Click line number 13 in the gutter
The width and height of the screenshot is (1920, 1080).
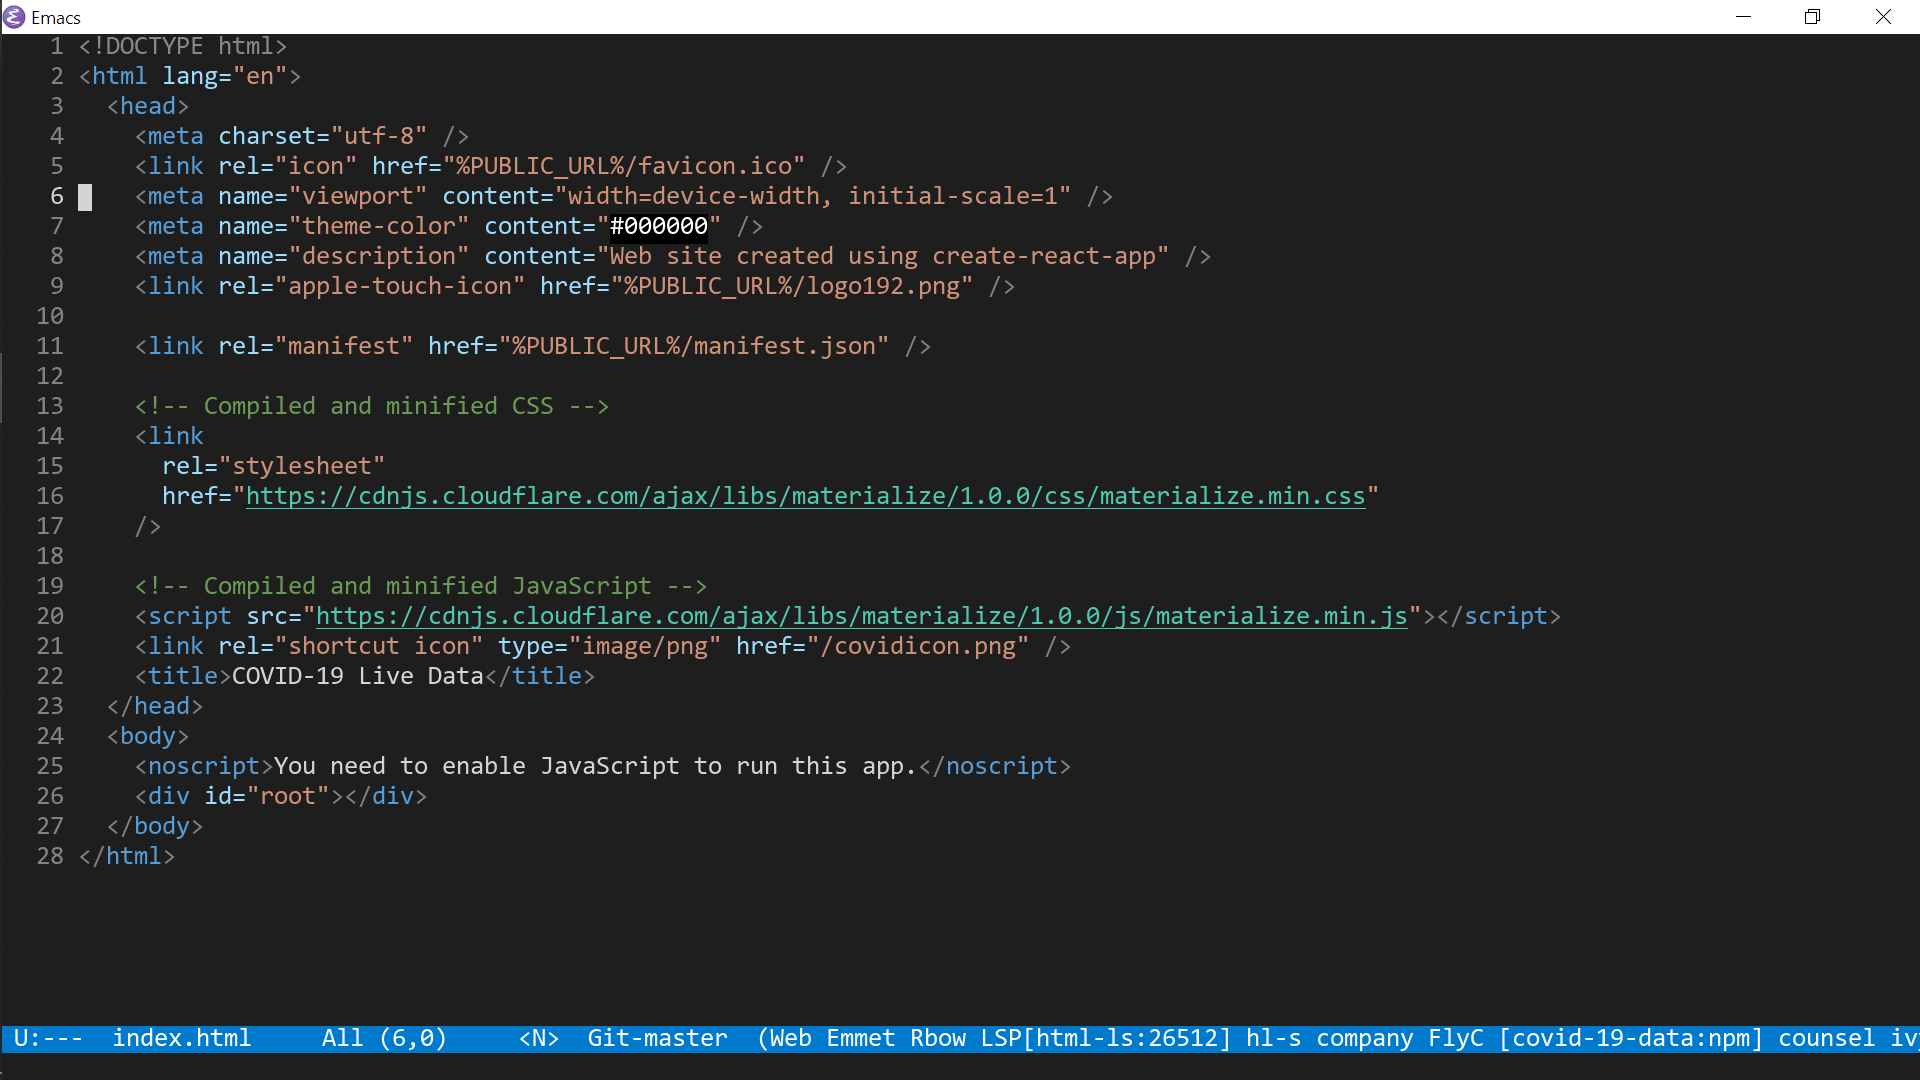[x=50, y=406]
